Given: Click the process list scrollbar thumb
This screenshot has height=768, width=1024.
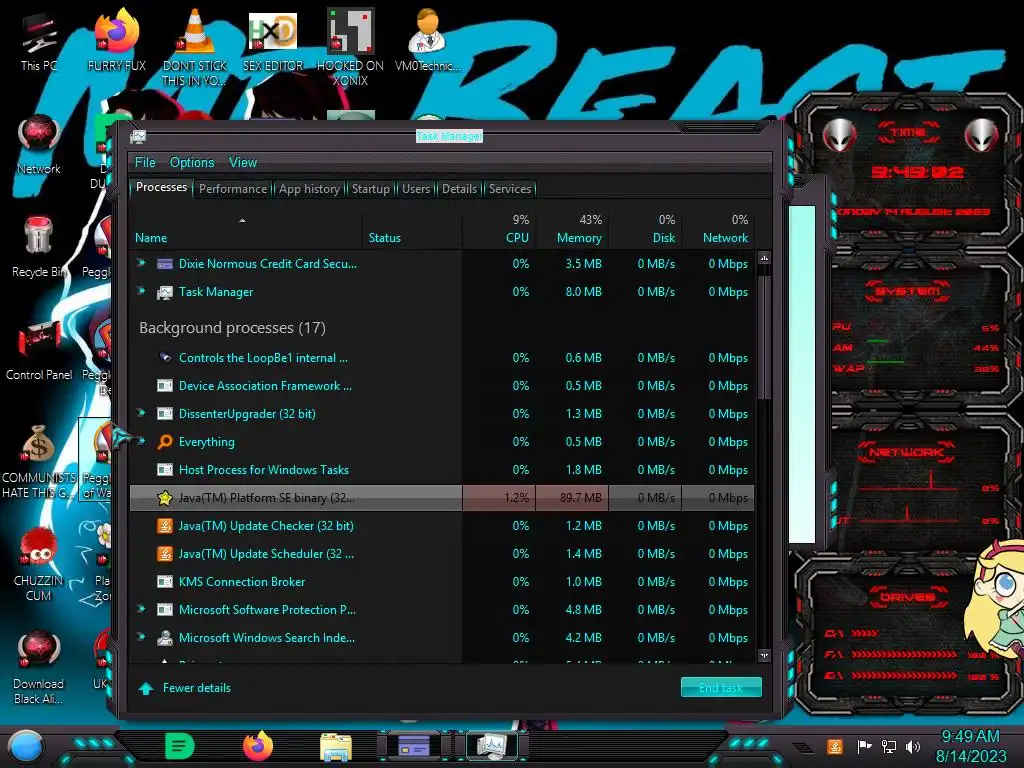Looking at the screenshot, I should (x=764, y=336).
